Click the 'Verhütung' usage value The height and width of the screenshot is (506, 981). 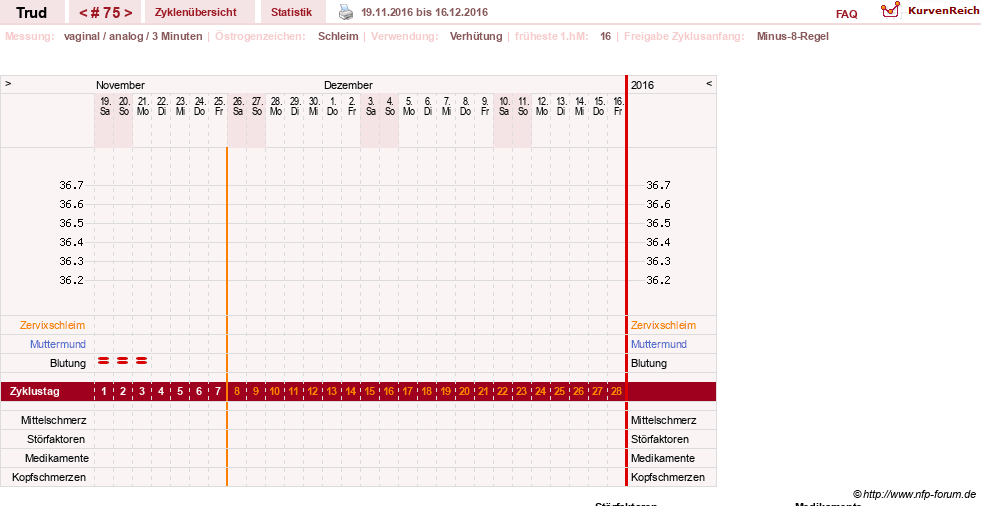475,36
